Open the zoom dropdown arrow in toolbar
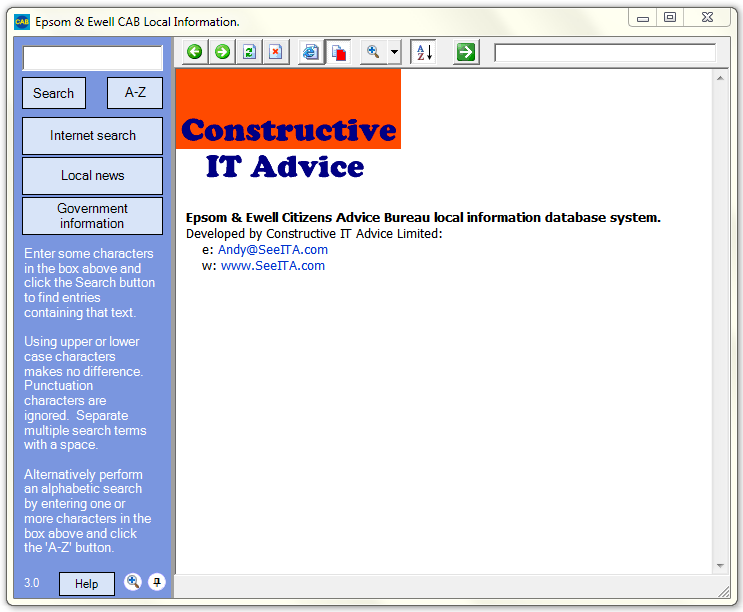 pyautogui.click(x=394, y=52)
